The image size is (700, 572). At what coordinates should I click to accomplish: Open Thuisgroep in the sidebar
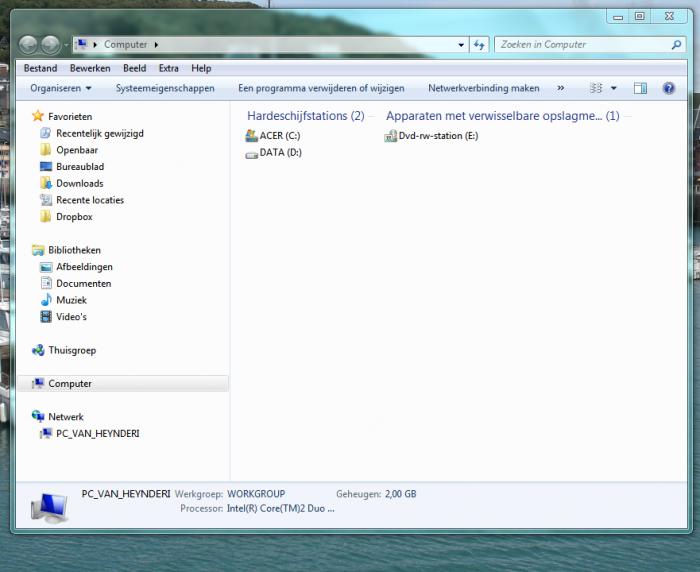coord(72,350)
